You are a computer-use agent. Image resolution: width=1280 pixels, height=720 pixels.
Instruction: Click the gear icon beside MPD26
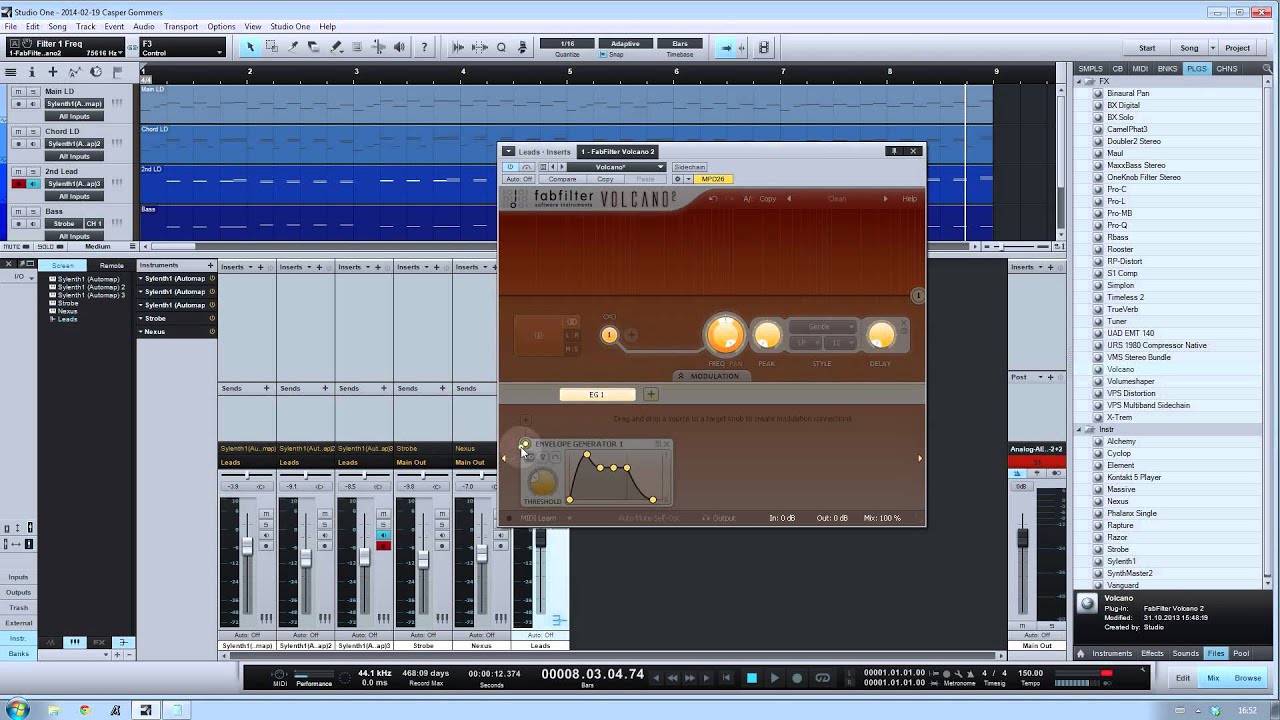click(x=677, y=179)
